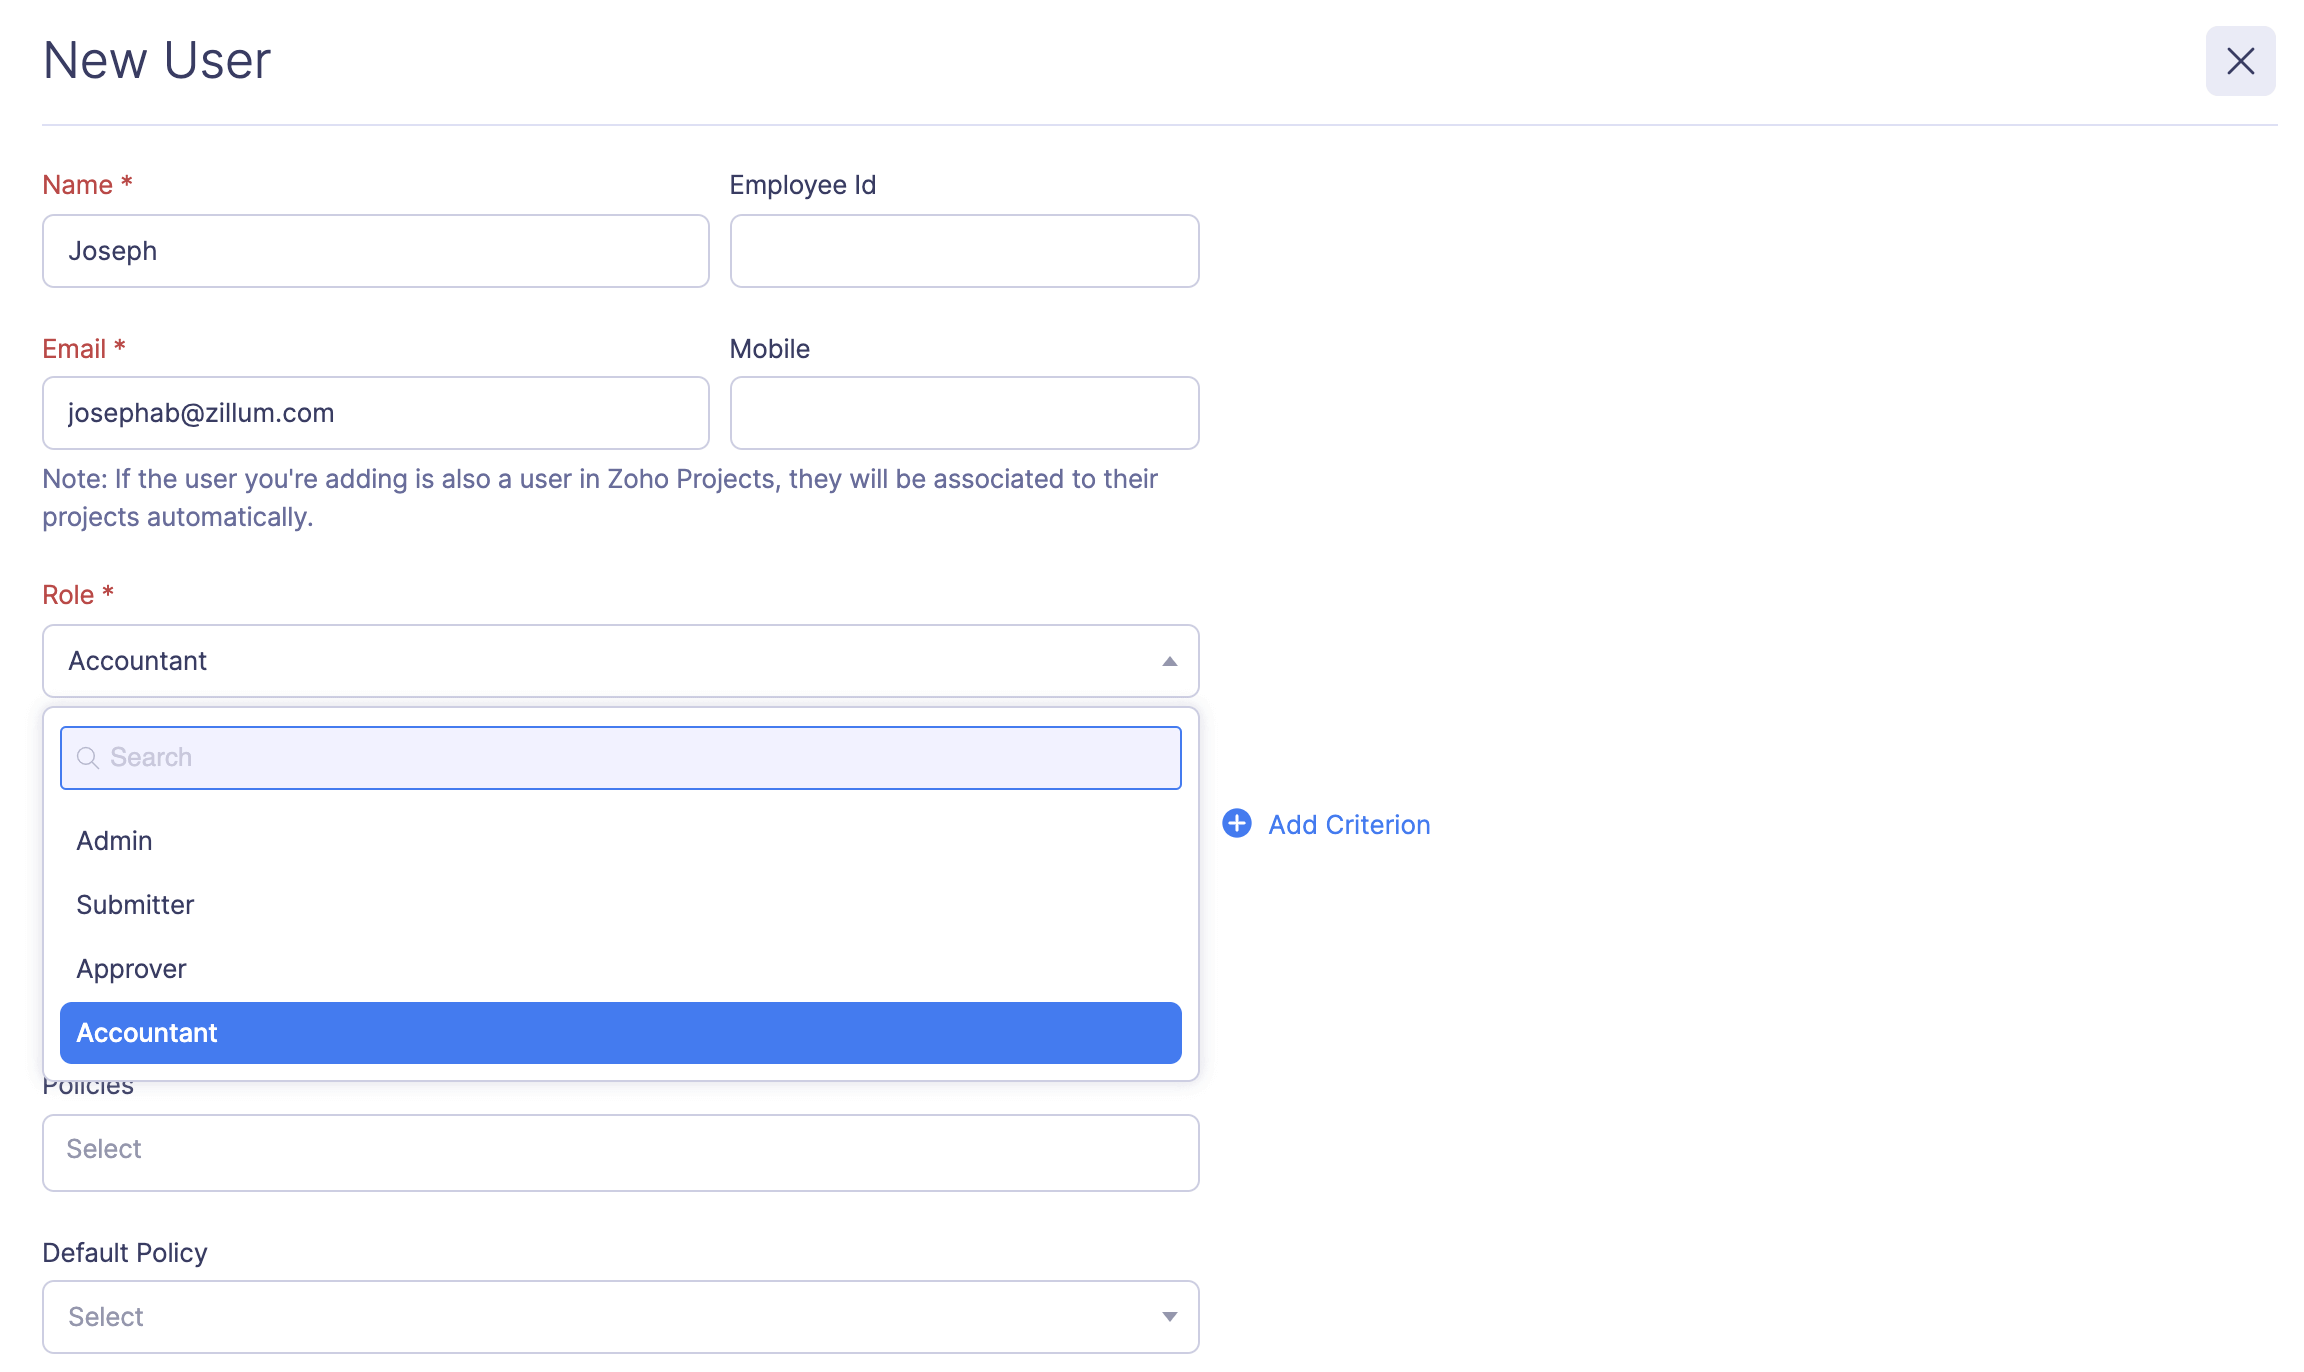
Task: Click the X icon to close New User dialog
Action: coord(2240,61)
